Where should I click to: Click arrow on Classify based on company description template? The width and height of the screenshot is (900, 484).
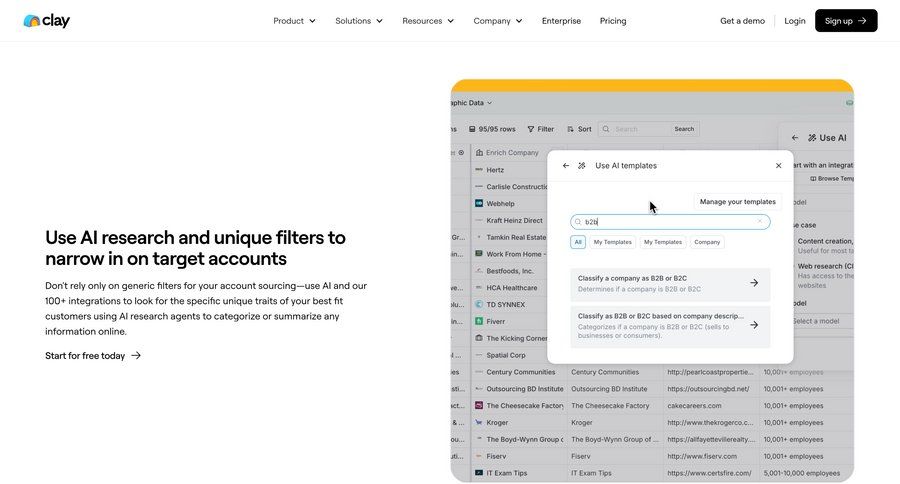[754, 325]
